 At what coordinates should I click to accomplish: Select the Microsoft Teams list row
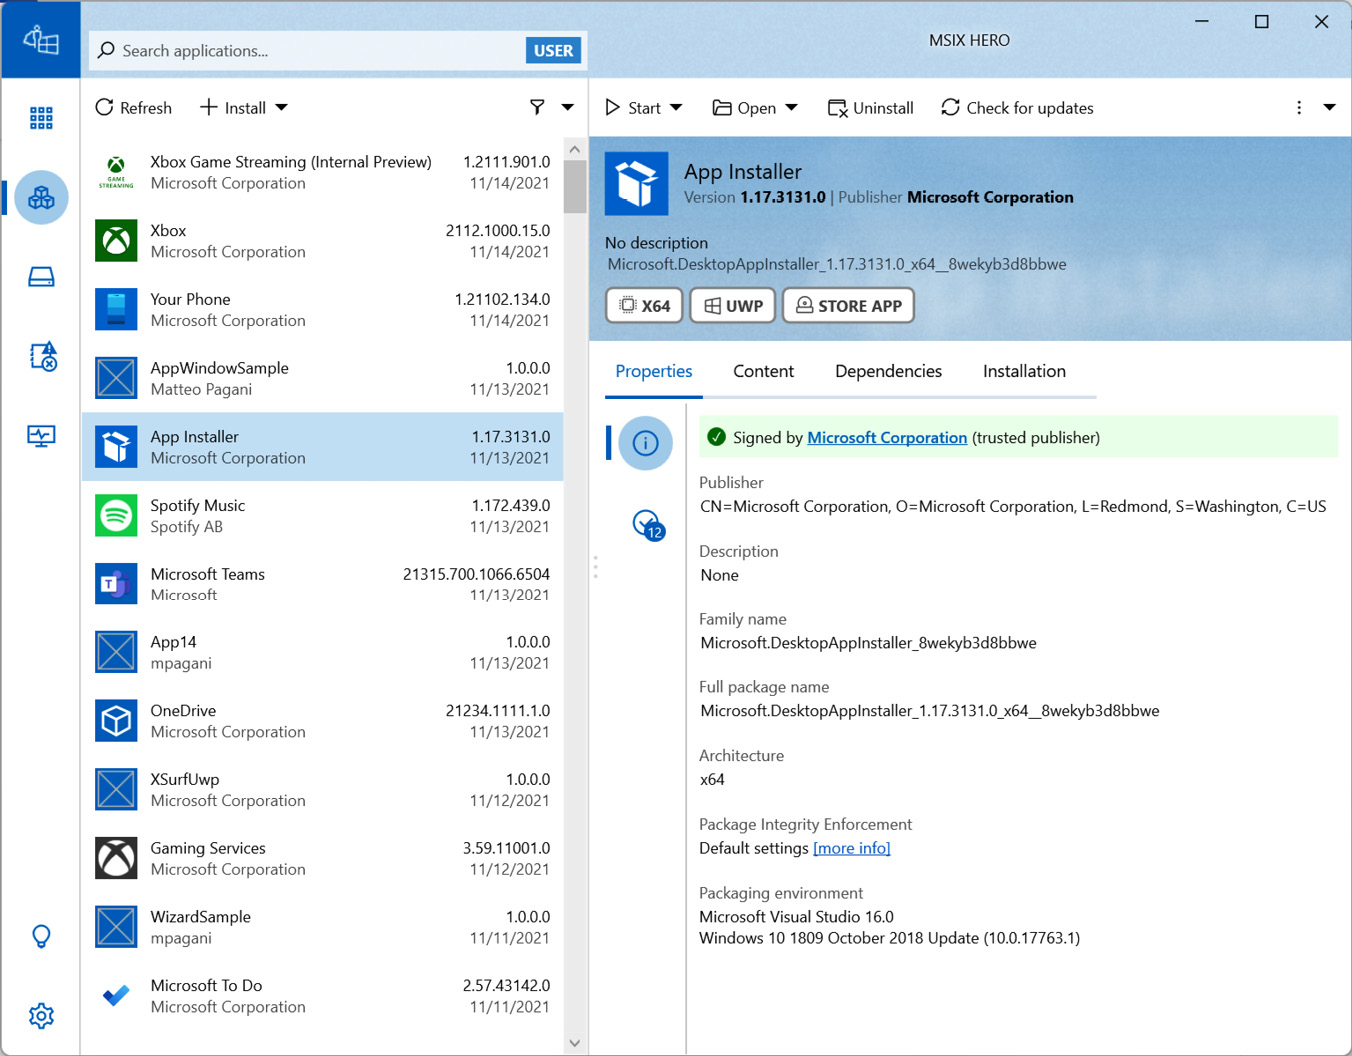click(322, 584)
